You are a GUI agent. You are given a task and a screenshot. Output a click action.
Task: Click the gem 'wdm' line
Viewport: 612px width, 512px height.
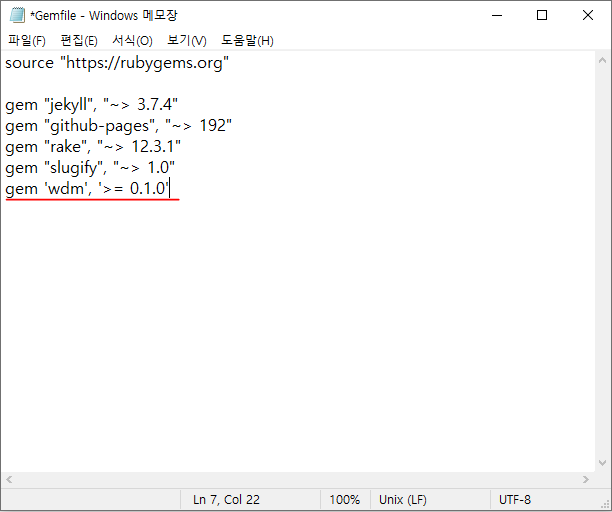pos(87,189)
